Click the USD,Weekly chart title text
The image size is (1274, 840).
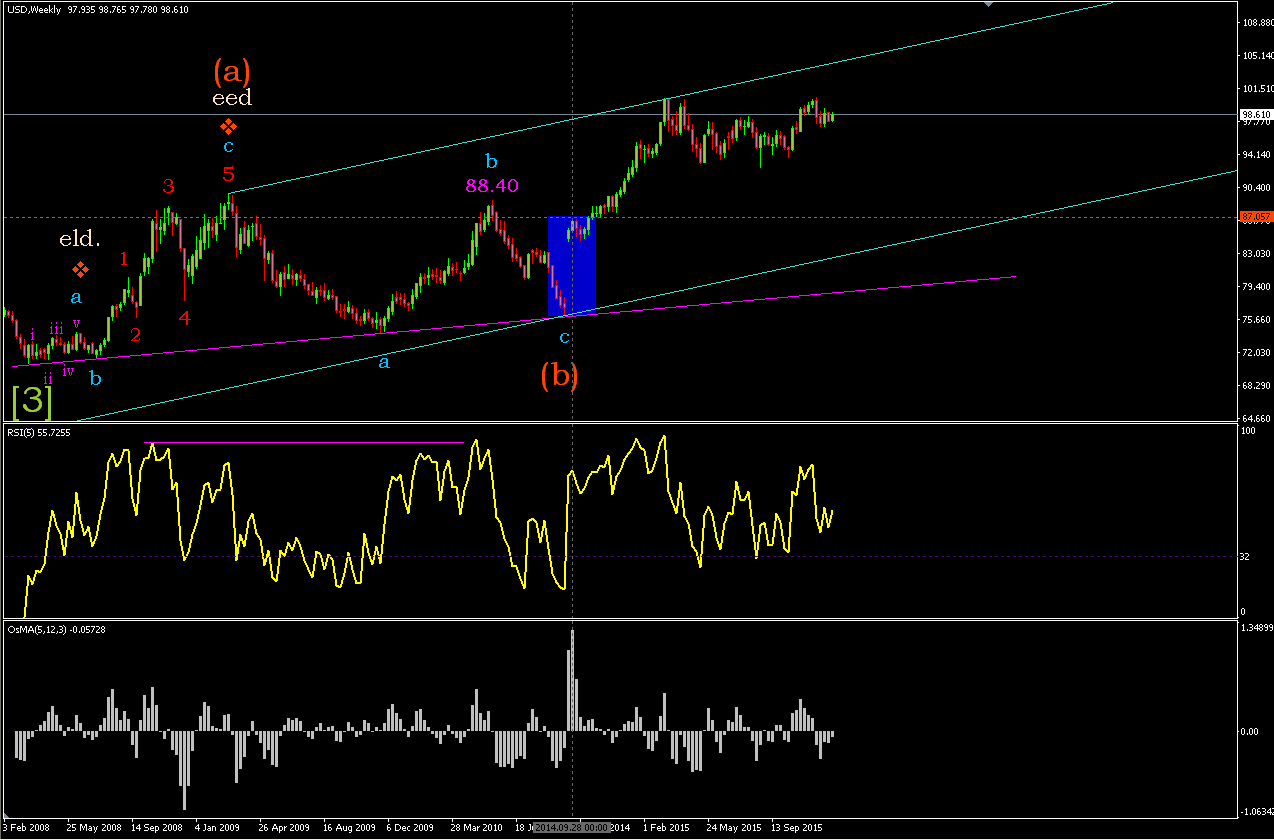(x=32, y=10)
